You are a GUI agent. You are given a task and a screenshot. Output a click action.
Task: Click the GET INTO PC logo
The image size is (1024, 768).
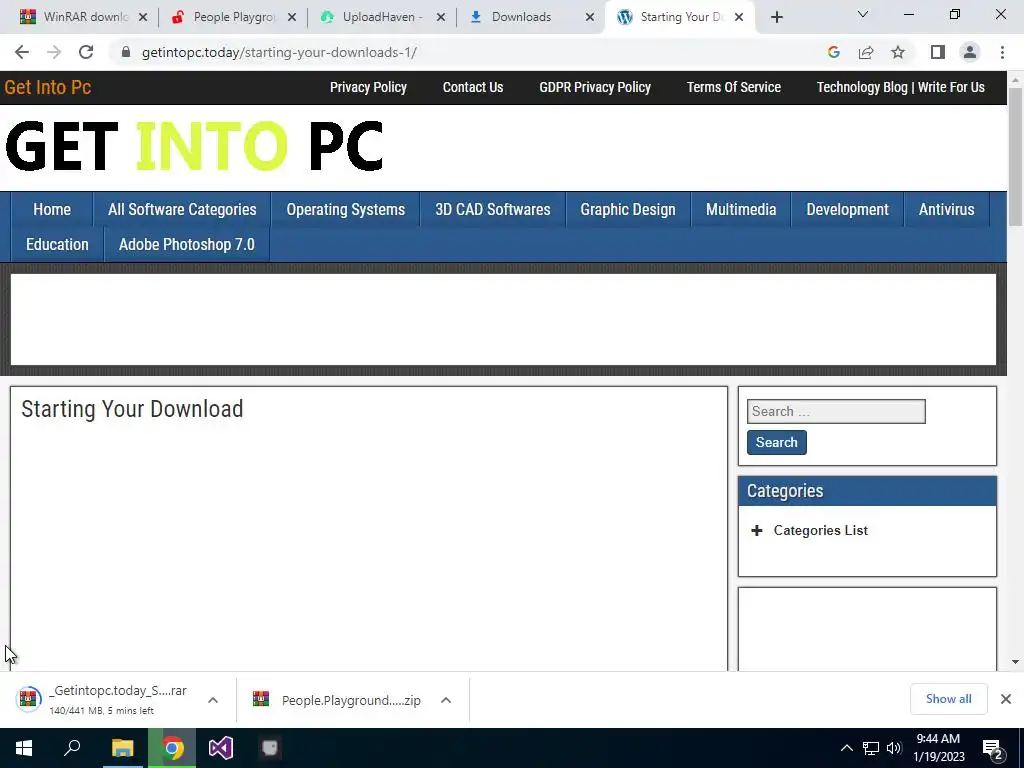194,146
